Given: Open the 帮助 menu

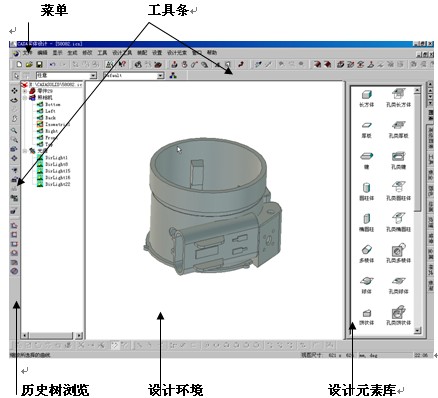Looking at the screenshot, I should [x=212, y=53].
